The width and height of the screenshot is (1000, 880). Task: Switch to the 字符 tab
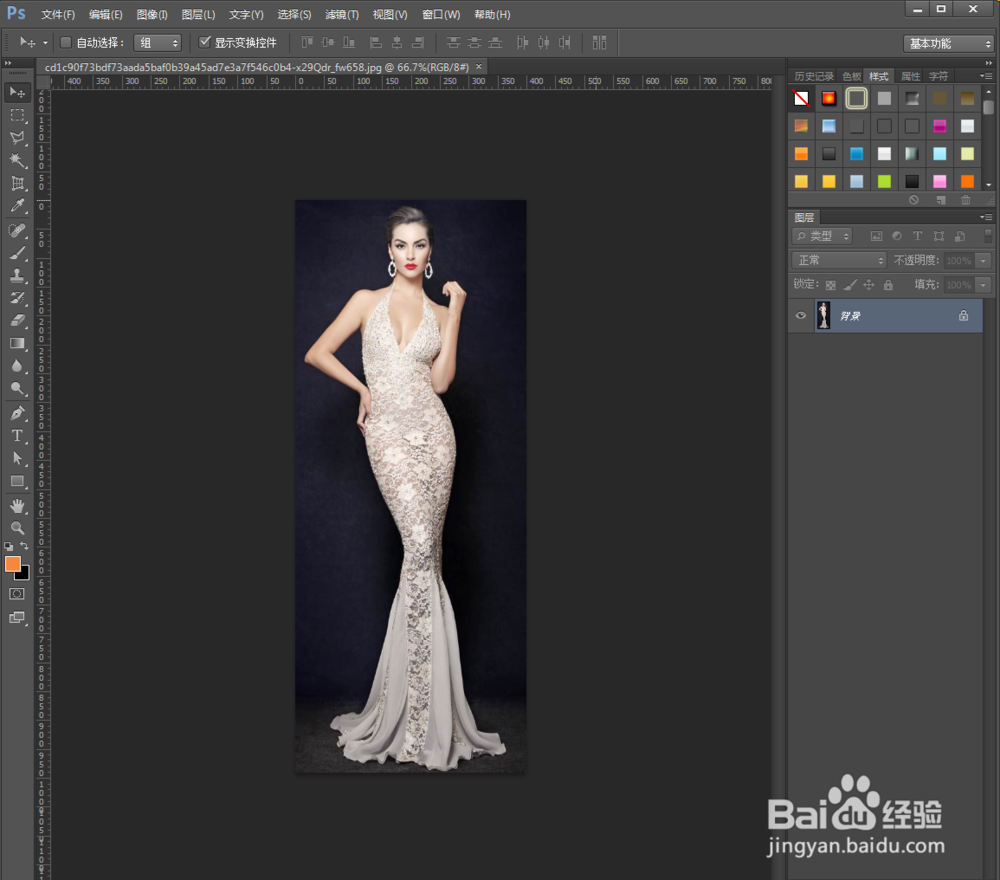tap(938, 77)
